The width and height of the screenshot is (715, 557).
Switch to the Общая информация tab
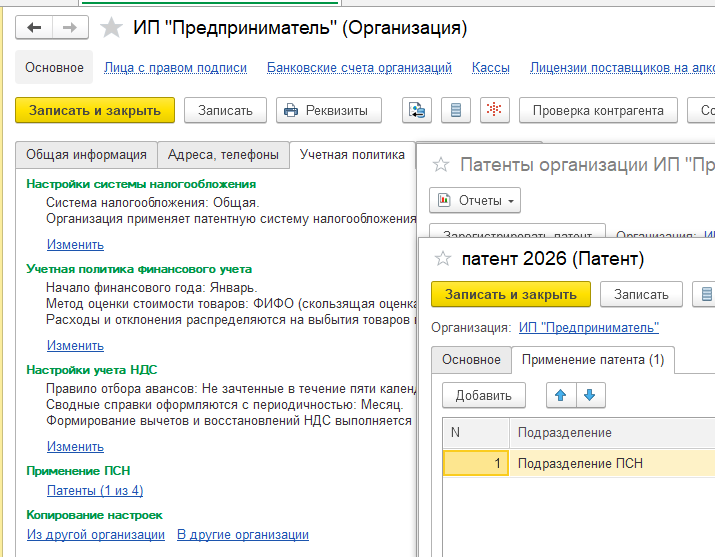point(86,155)
